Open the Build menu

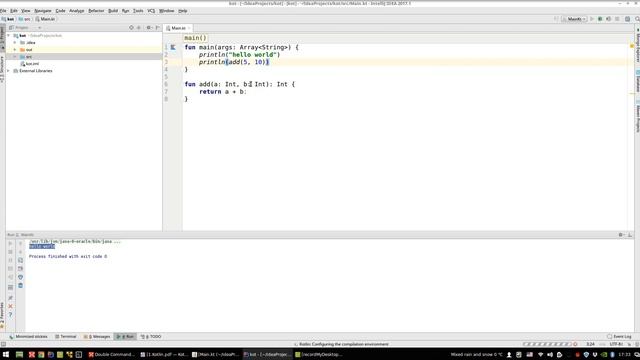113,11
